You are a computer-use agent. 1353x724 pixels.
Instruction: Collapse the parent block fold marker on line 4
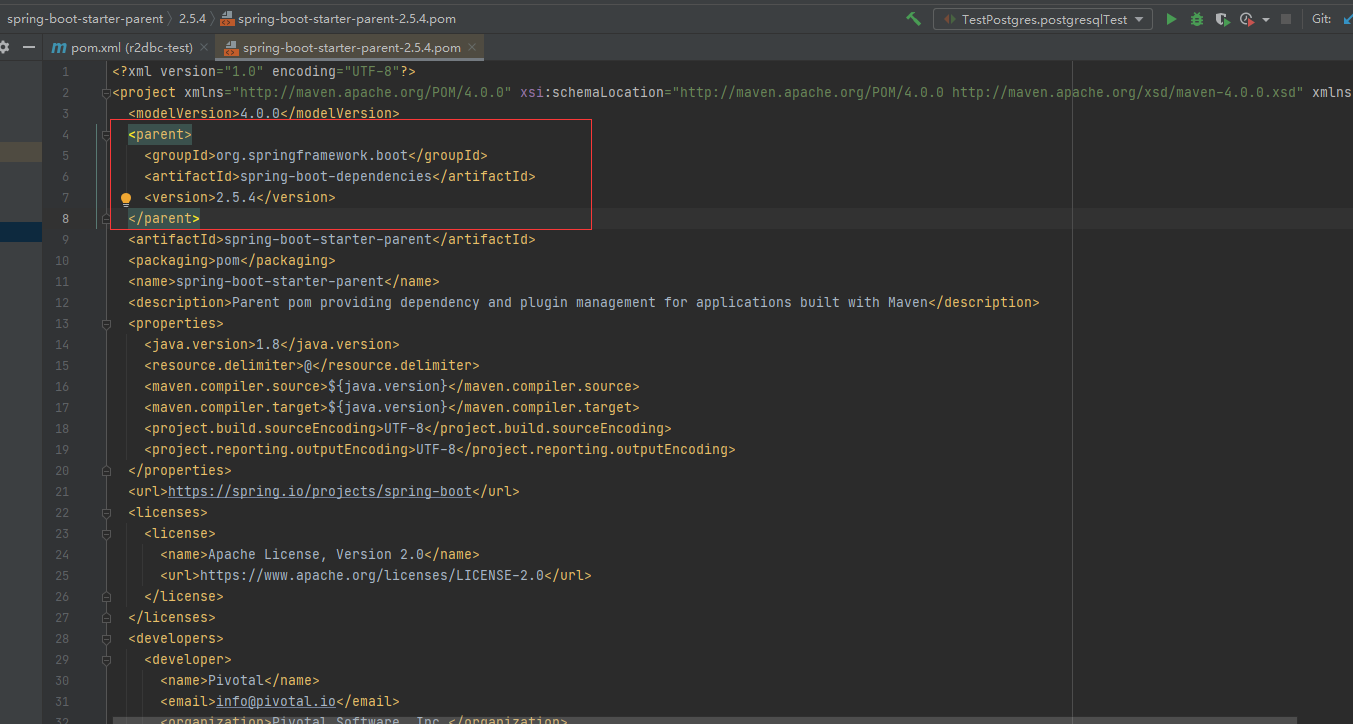106,135
